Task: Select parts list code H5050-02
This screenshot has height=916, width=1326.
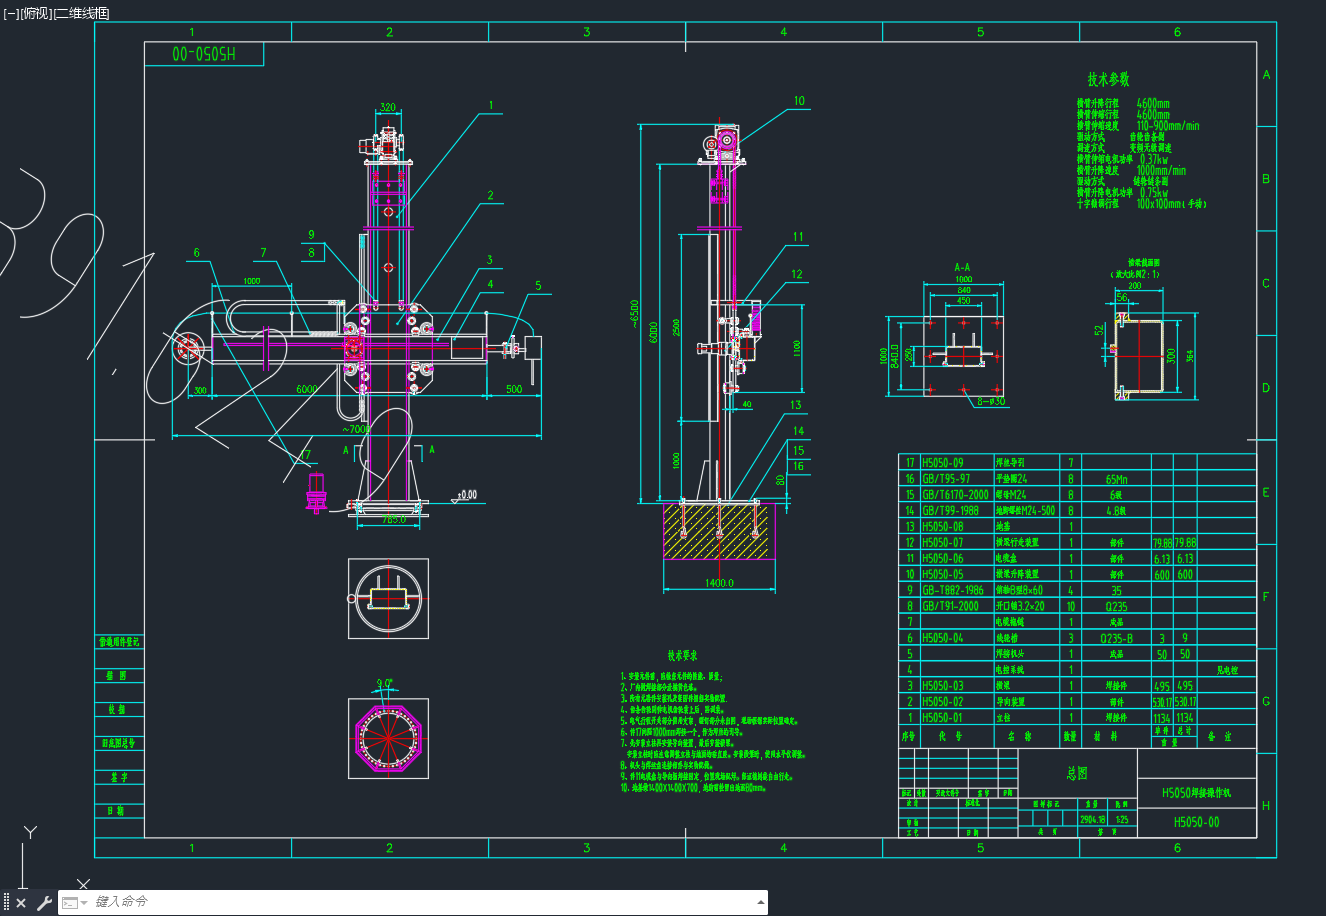Action: (x=943, y=702)
